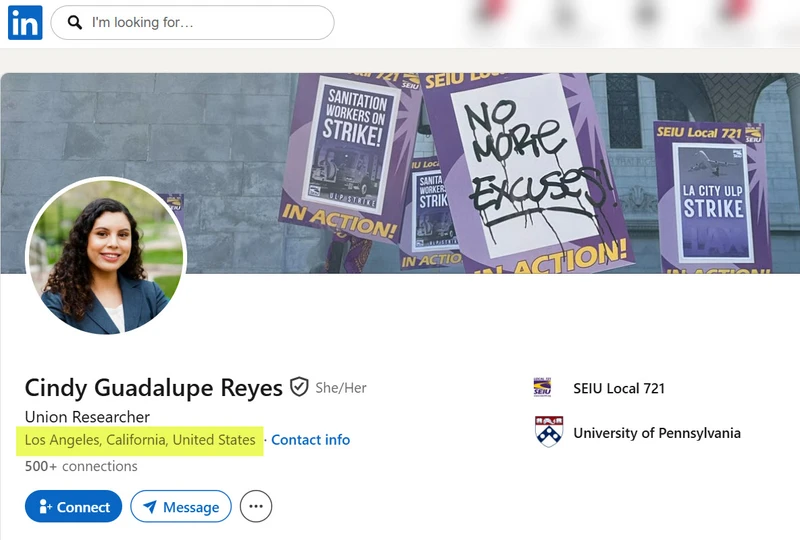Image resolution: width=800 pixels, height=540 pixels.
Task: Open the SEIU Local 721 company link
Action: [x=619, y=388]
